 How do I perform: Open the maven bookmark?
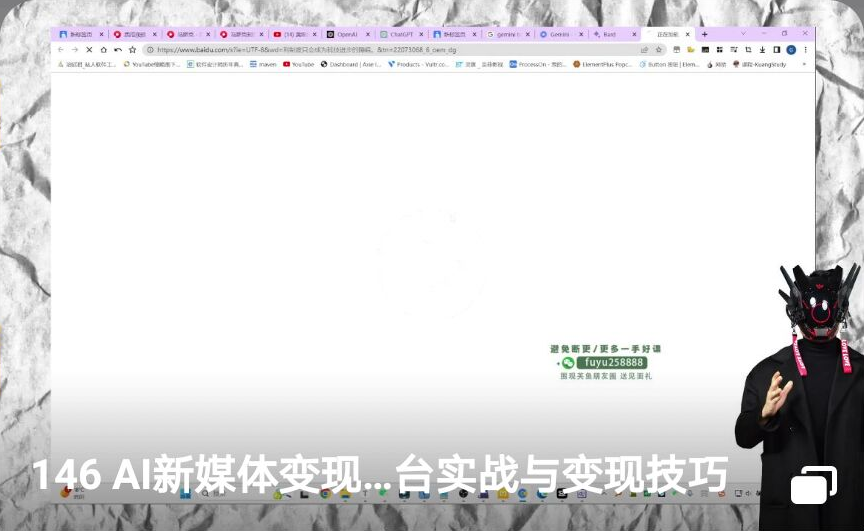[x=263, y=64]
